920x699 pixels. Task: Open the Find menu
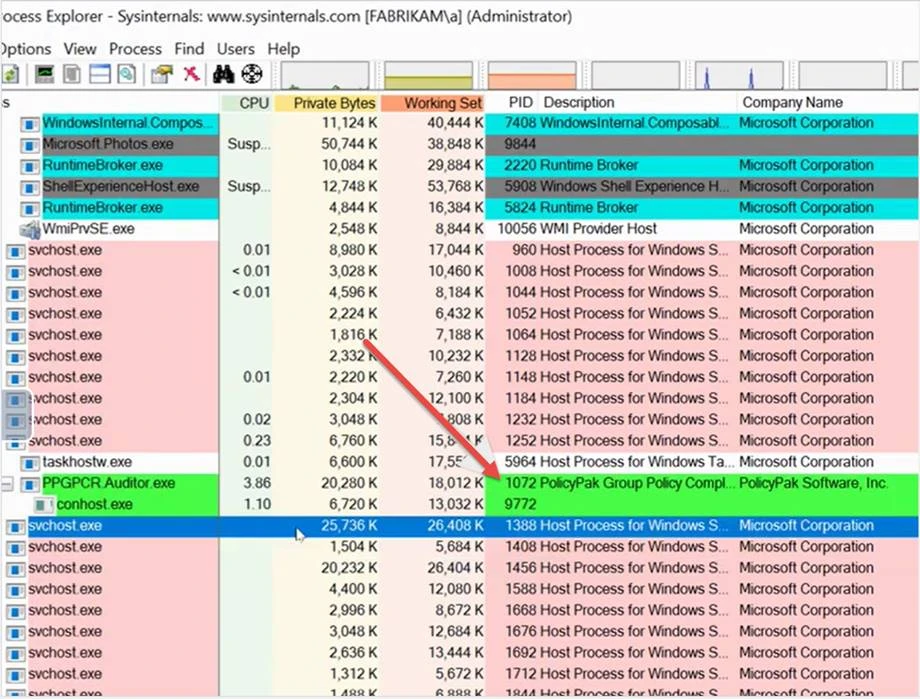[x=189, y=49]
